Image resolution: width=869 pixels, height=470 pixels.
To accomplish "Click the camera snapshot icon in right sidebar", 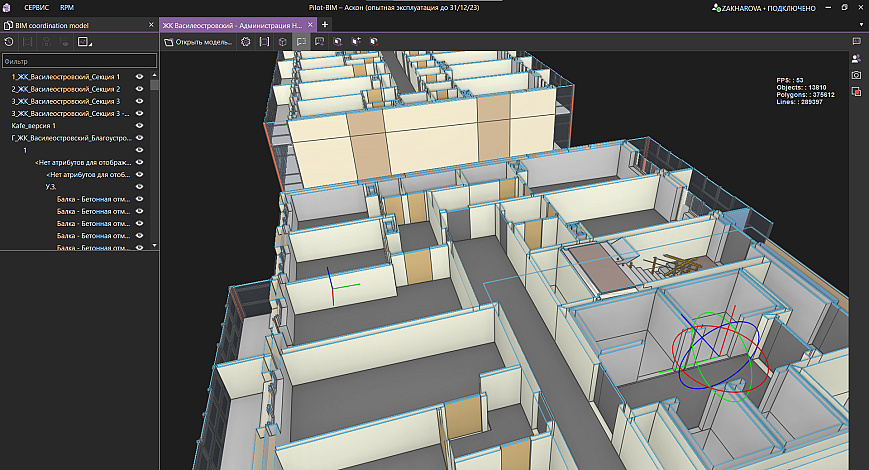I will coord(857,75).
